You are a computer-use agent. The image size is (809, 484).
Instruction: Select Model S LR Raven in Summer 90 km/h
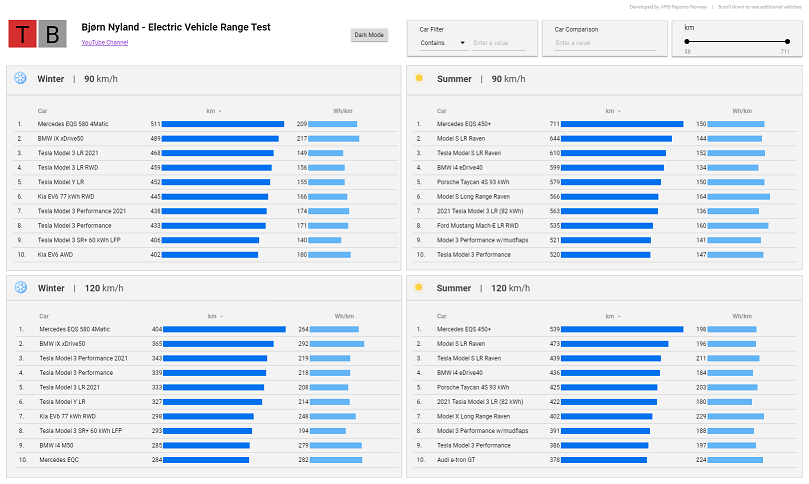point(461,138)
